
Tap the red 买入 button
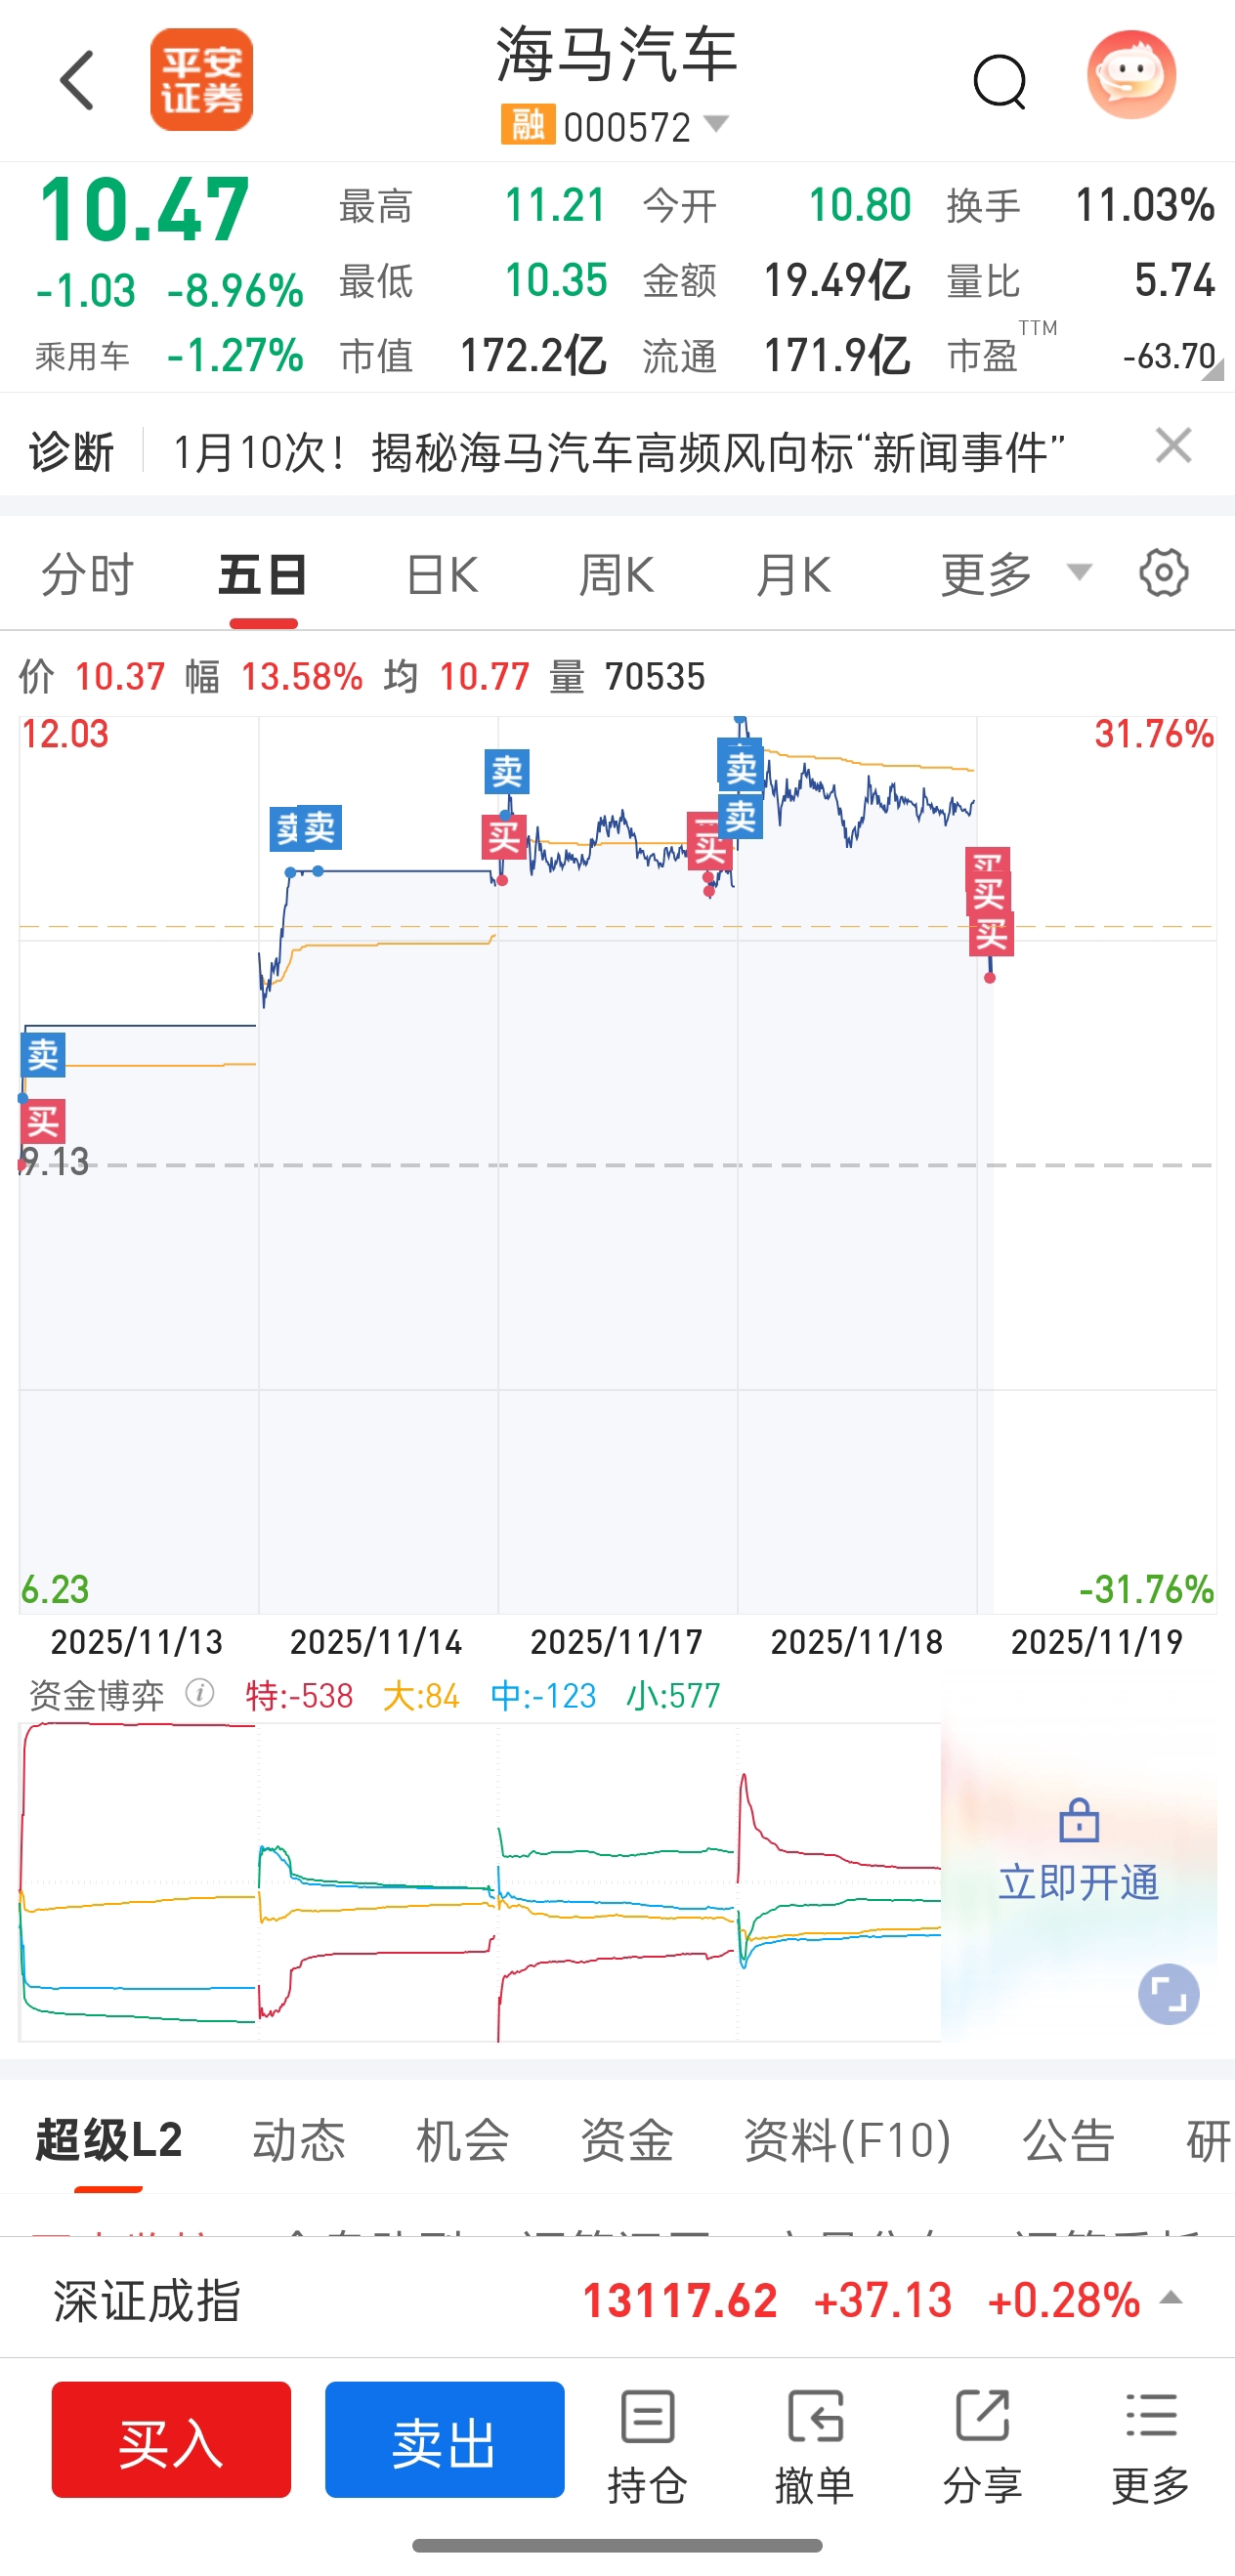click(171, 2440)
